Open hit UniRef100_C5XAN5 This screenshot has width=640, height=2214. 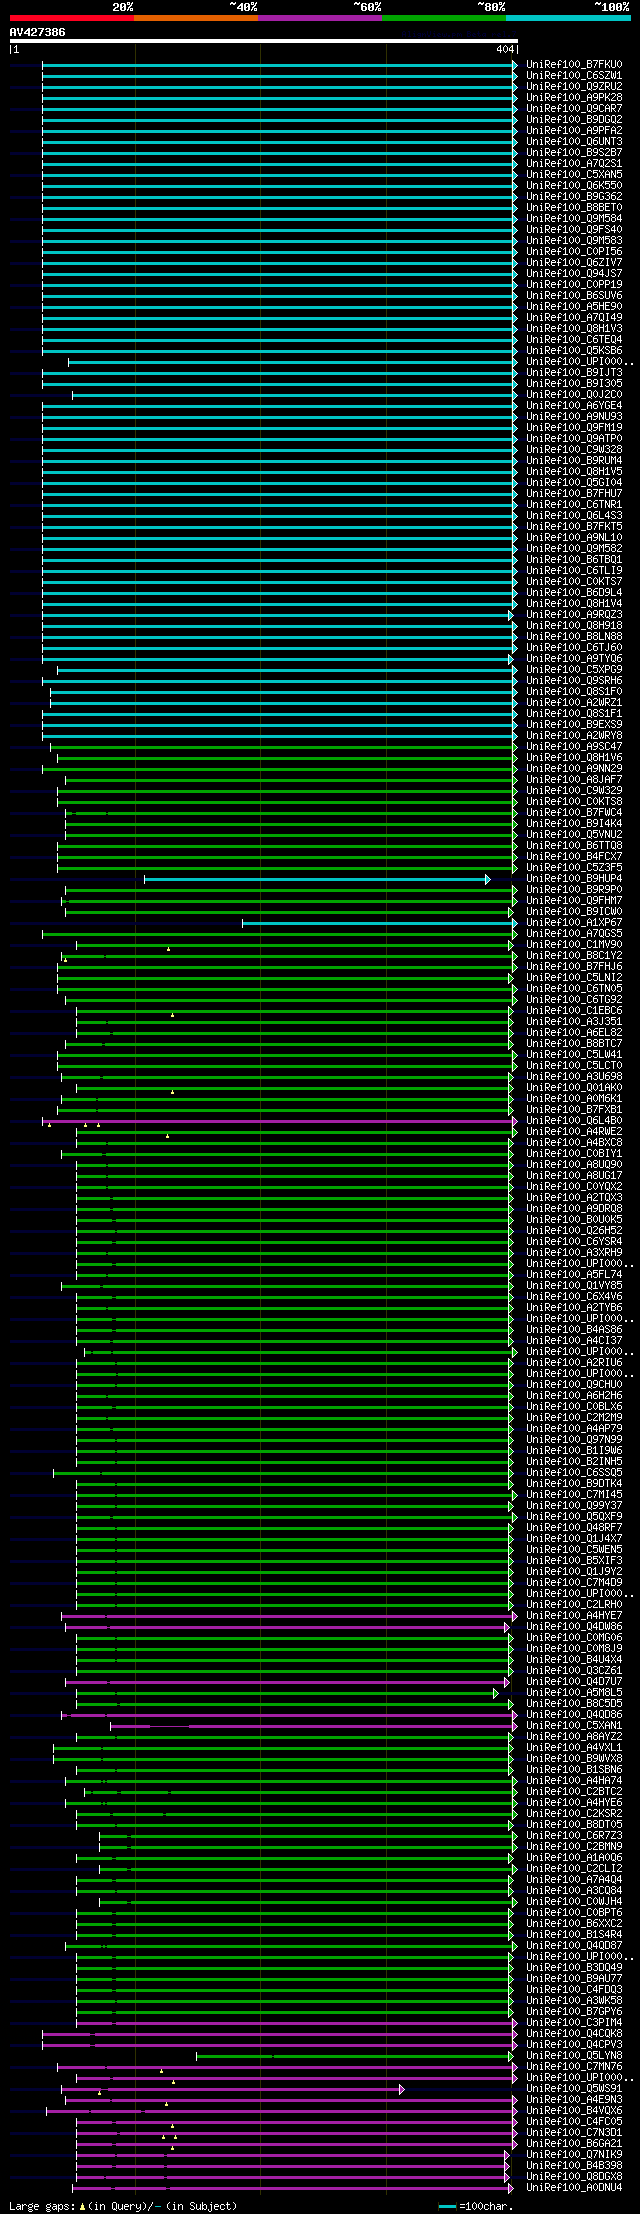coord(574,175)
